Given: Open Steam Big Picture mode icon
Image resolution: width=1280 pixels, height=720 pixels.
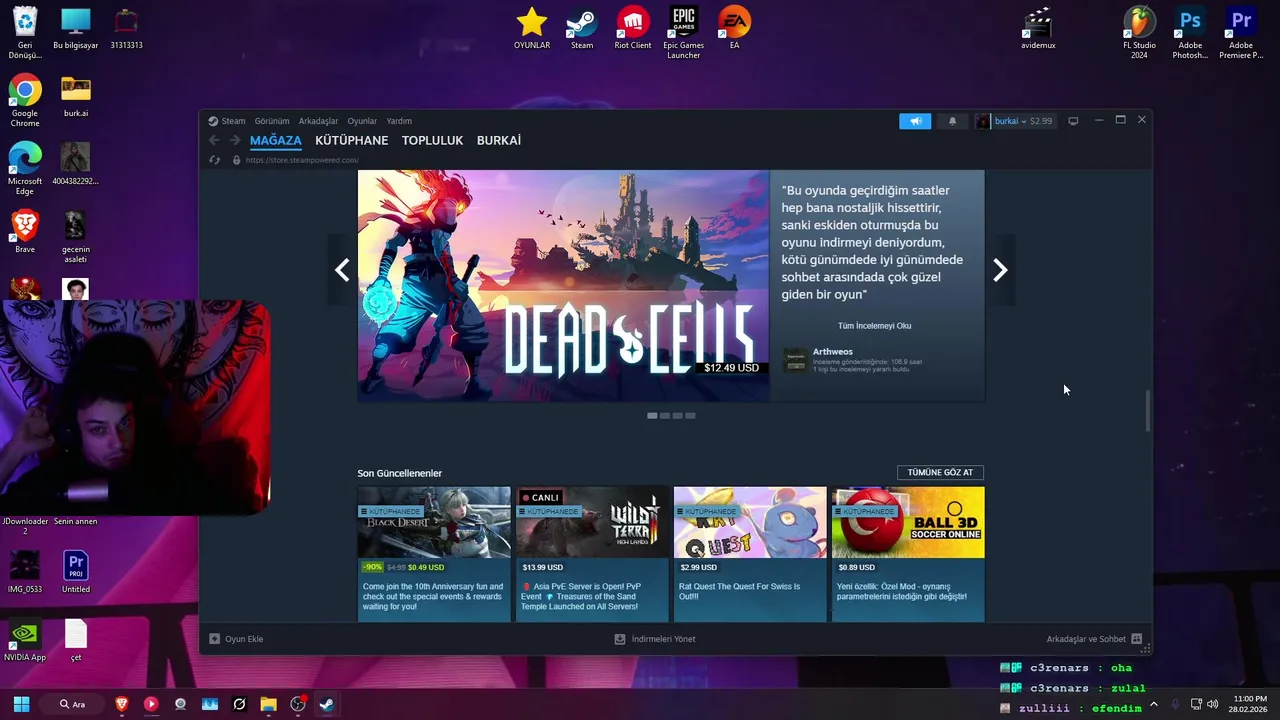Looking at the screenshot, I should click(x=1073, y=121).
